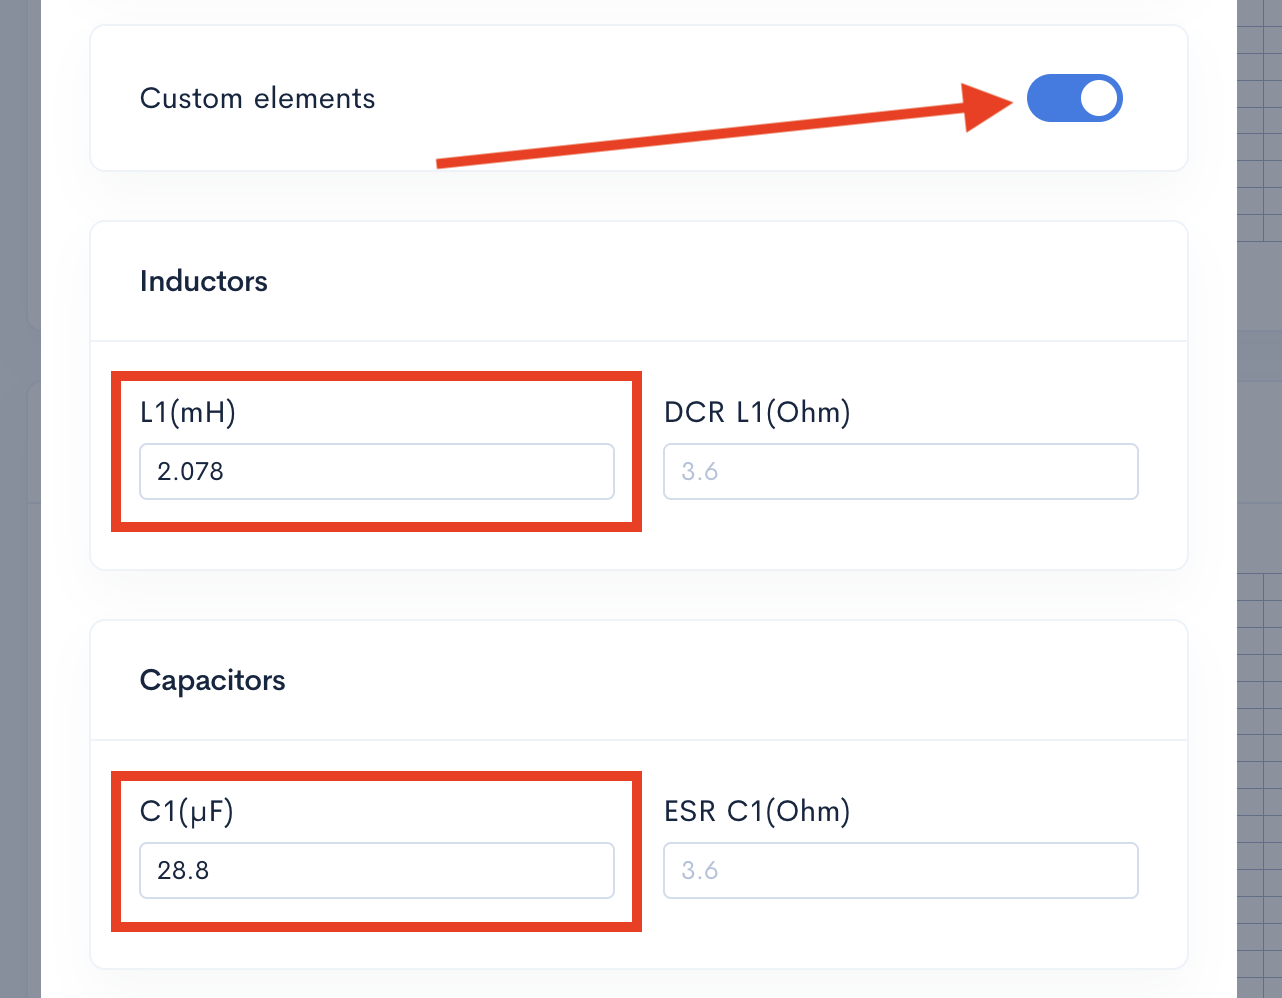Click the blue toggle knob

(x=1097, y=98)
